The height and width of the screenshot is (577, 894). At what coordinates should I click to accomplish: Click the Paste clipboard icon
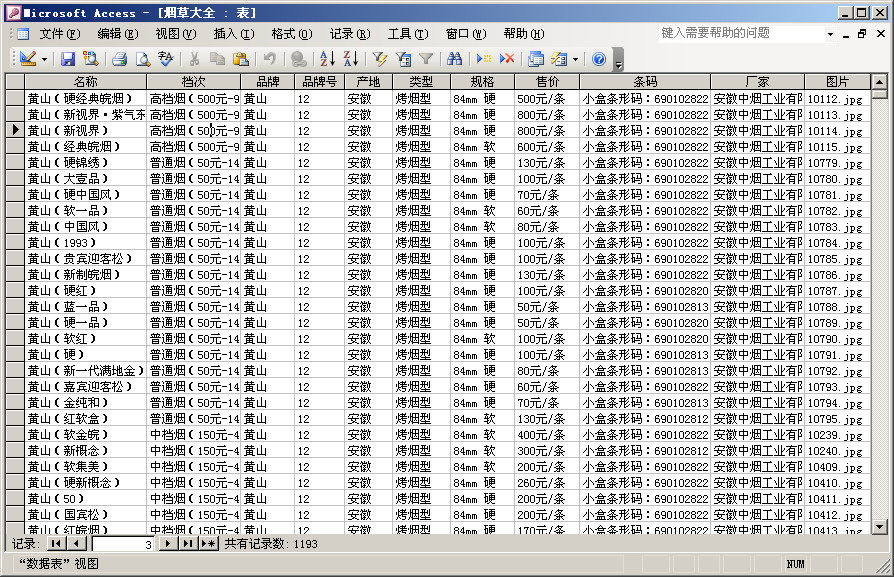[241, 58]
